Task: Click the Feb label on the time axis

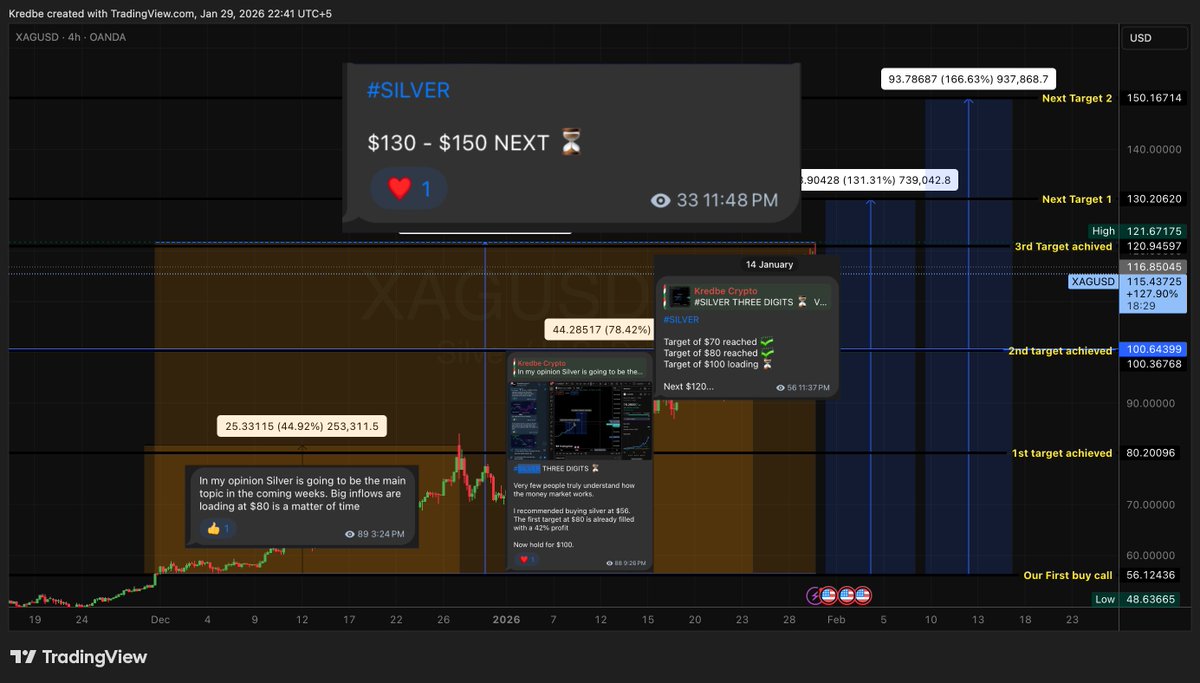Action: click(837, 620)
